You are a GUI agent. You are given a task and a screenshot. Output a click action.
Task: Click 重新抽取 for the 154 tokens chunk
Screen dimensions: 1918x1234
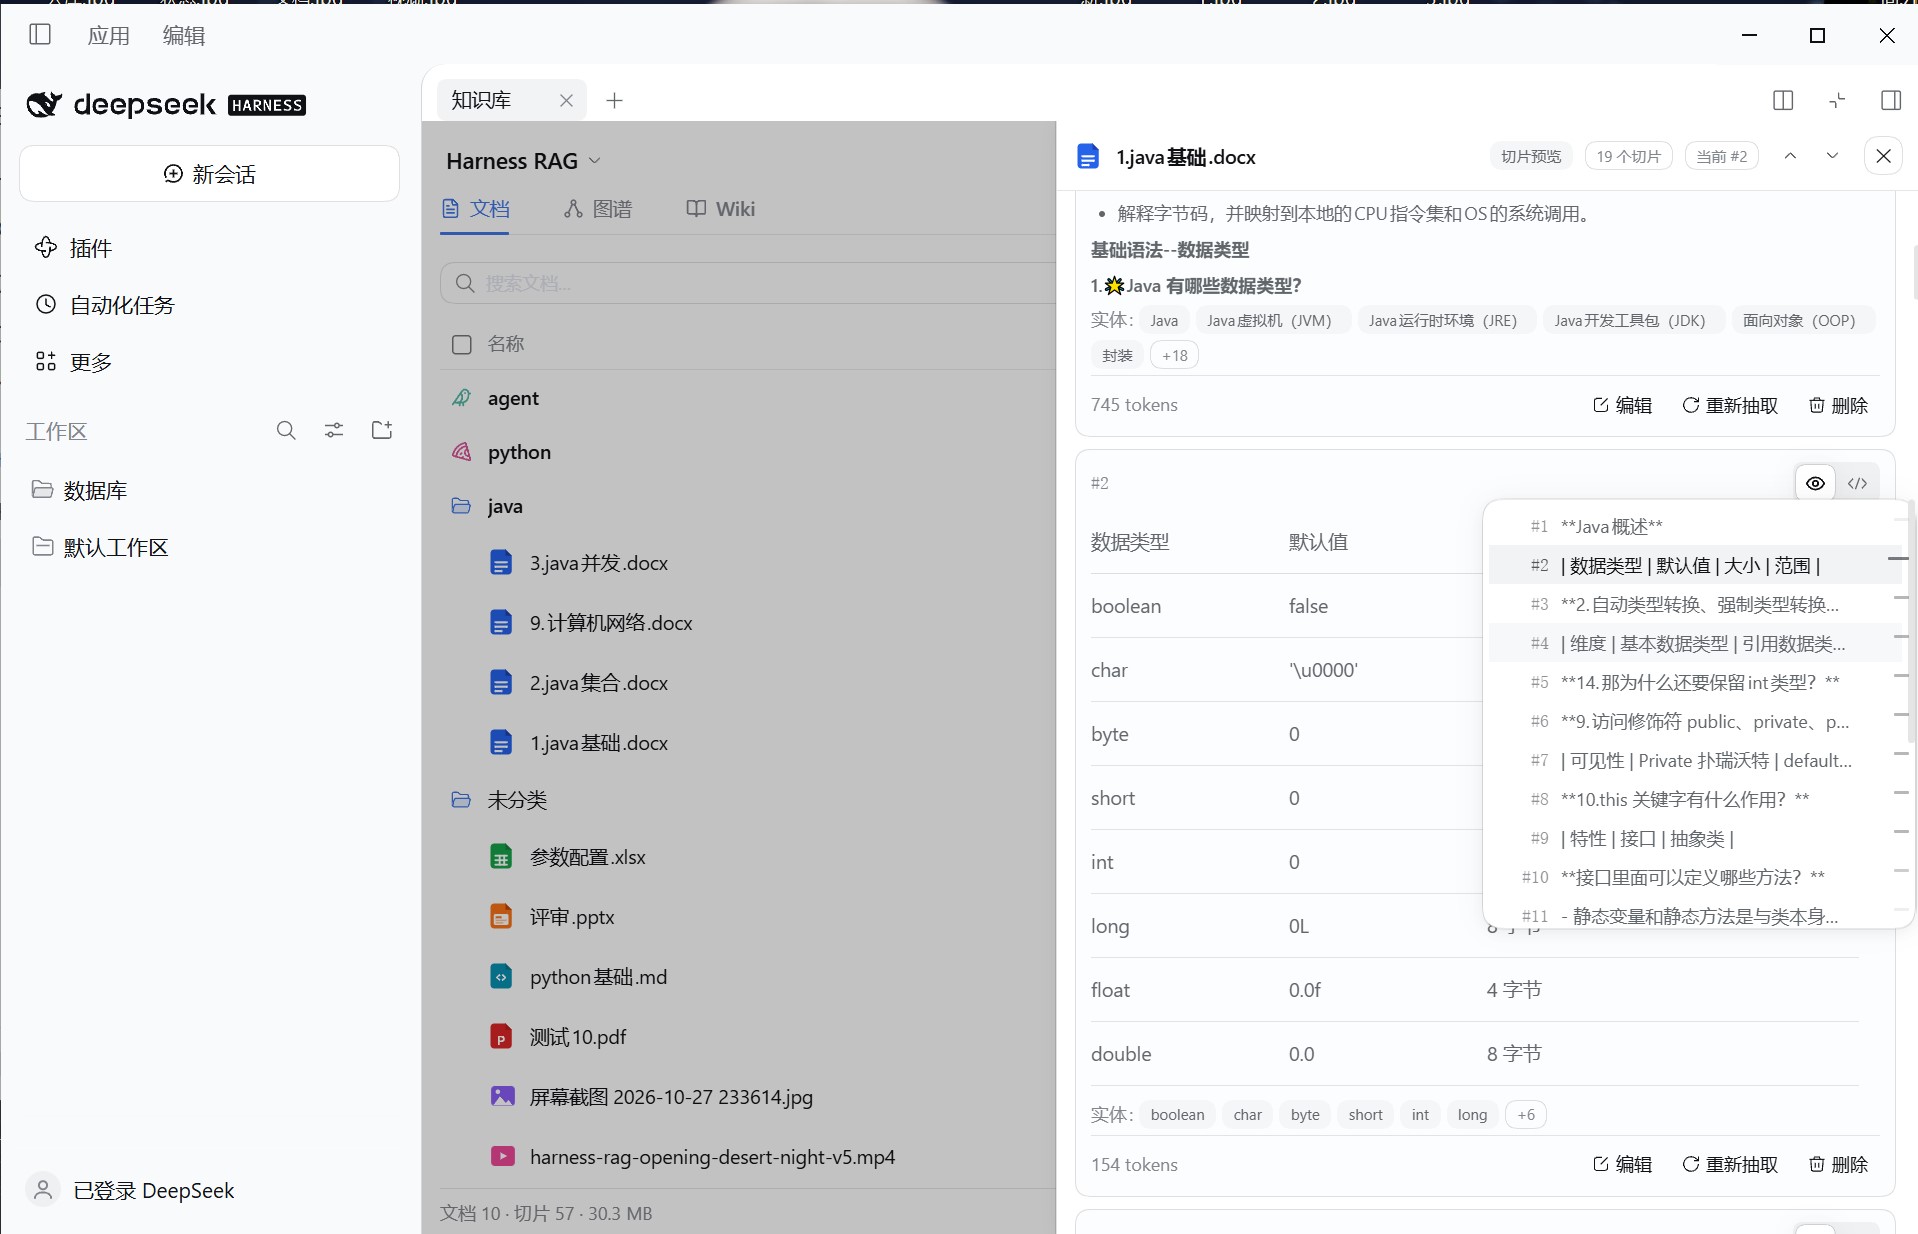1730,1164
